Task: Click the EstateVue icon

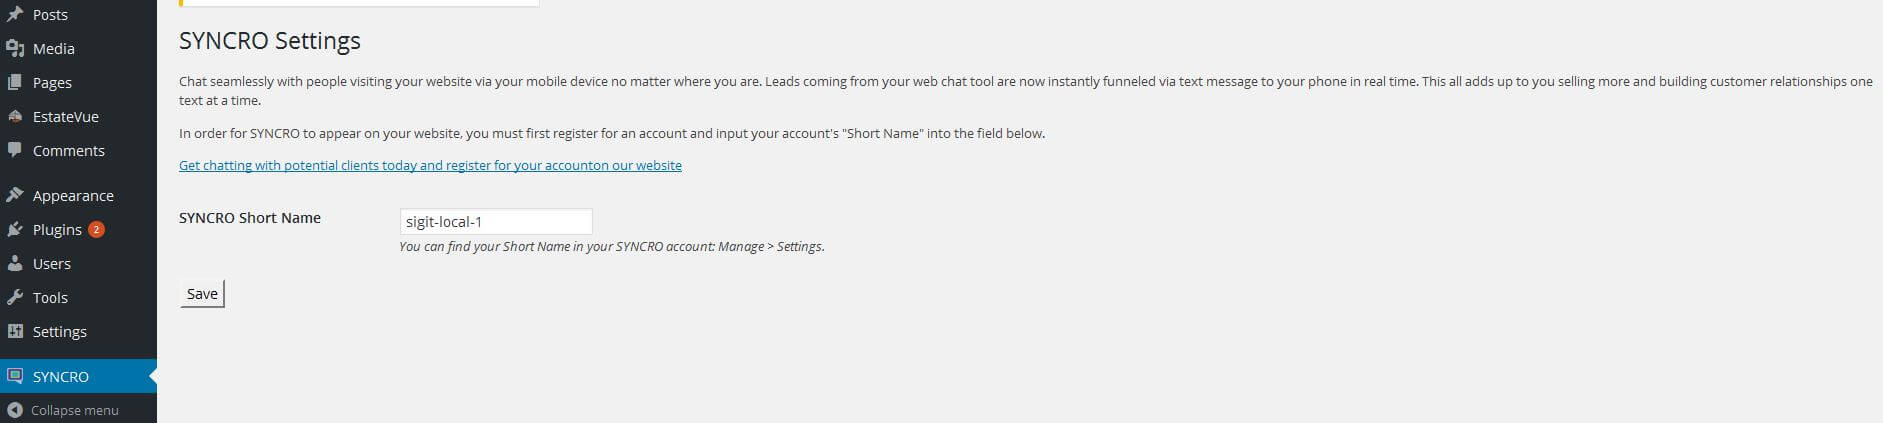Action: point(14,116)
